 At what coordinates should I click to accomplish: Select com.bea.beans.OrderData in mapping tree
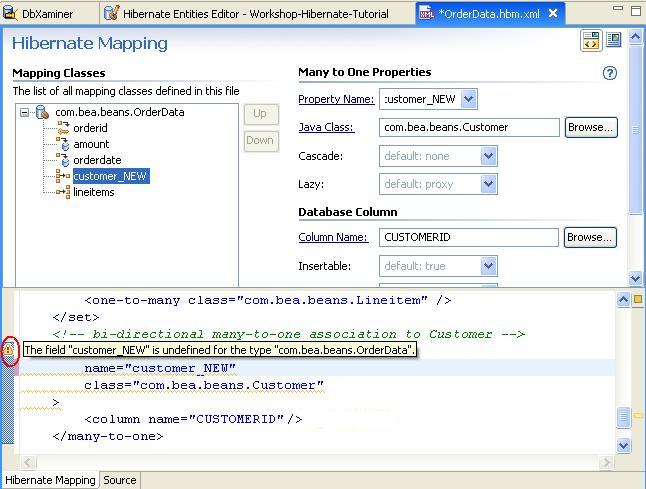[119, 112]
